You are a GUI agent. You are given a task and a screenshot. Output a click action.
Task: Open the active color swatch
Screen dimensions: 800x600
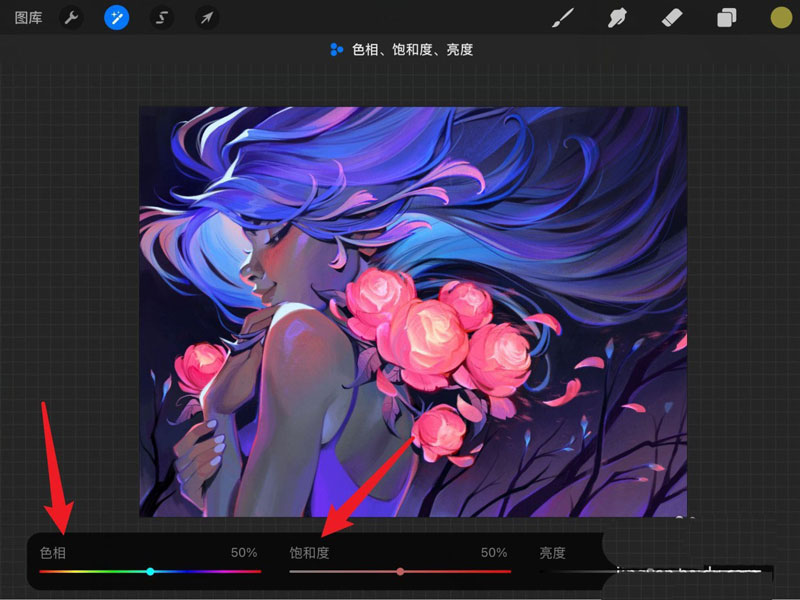(x=779, y=17)
